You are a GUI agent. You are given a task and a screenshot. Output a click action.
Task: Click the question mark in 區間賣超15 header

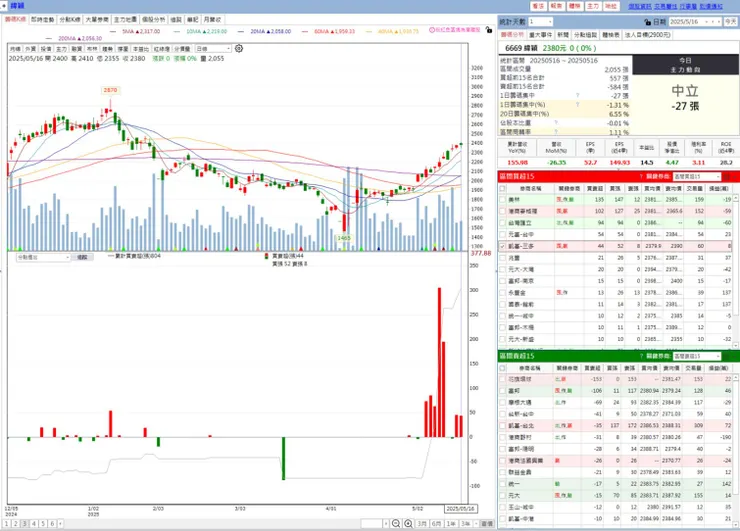[641, 356]
